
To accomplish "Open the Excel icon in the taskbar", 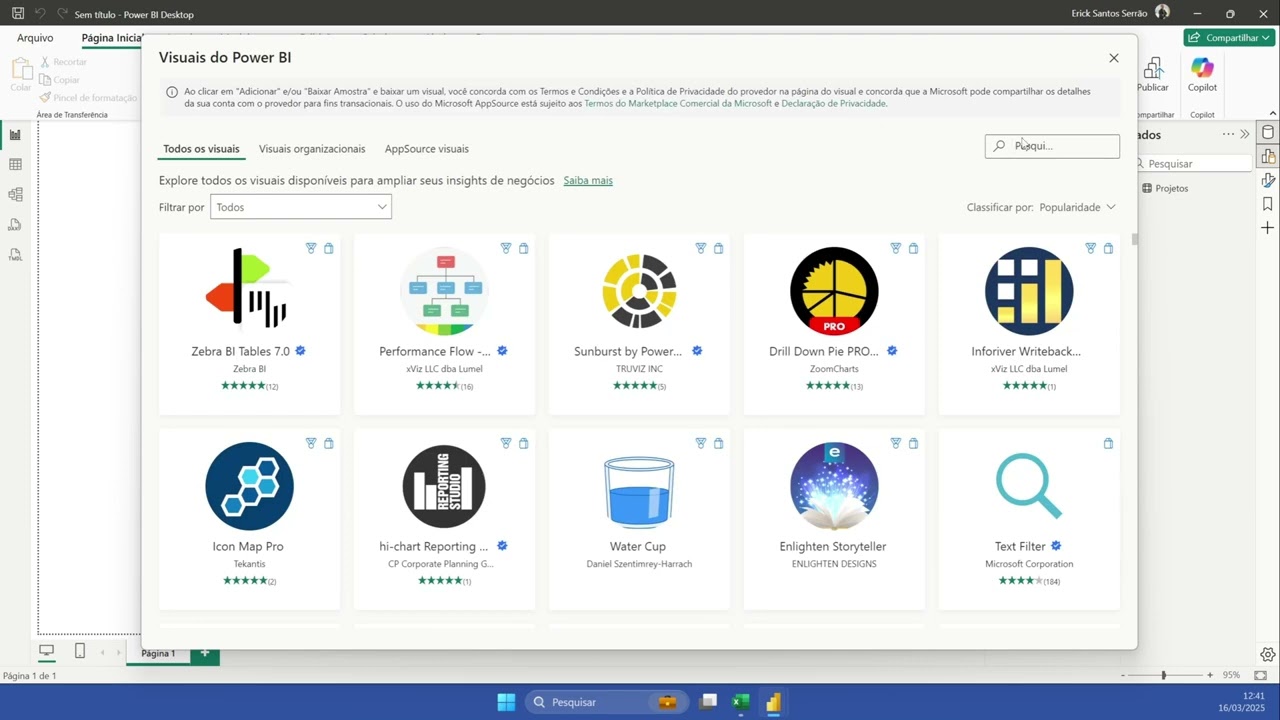I will 741,702.
